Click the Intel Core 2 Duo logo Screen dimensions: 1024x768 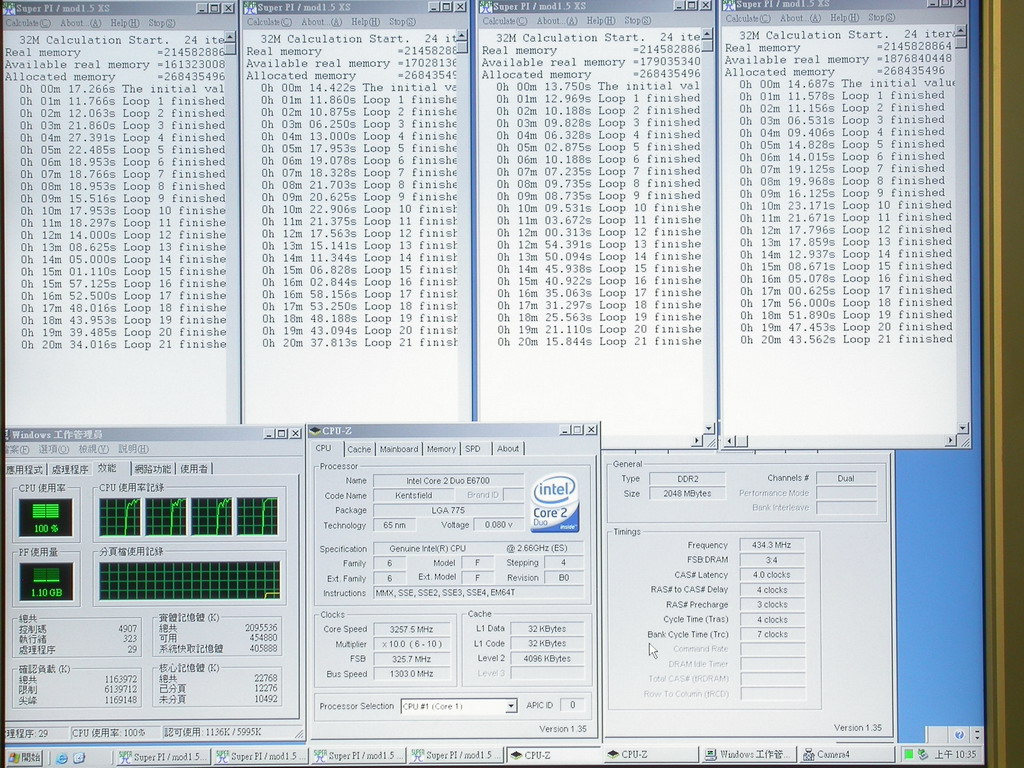click(x=554, y=503)
